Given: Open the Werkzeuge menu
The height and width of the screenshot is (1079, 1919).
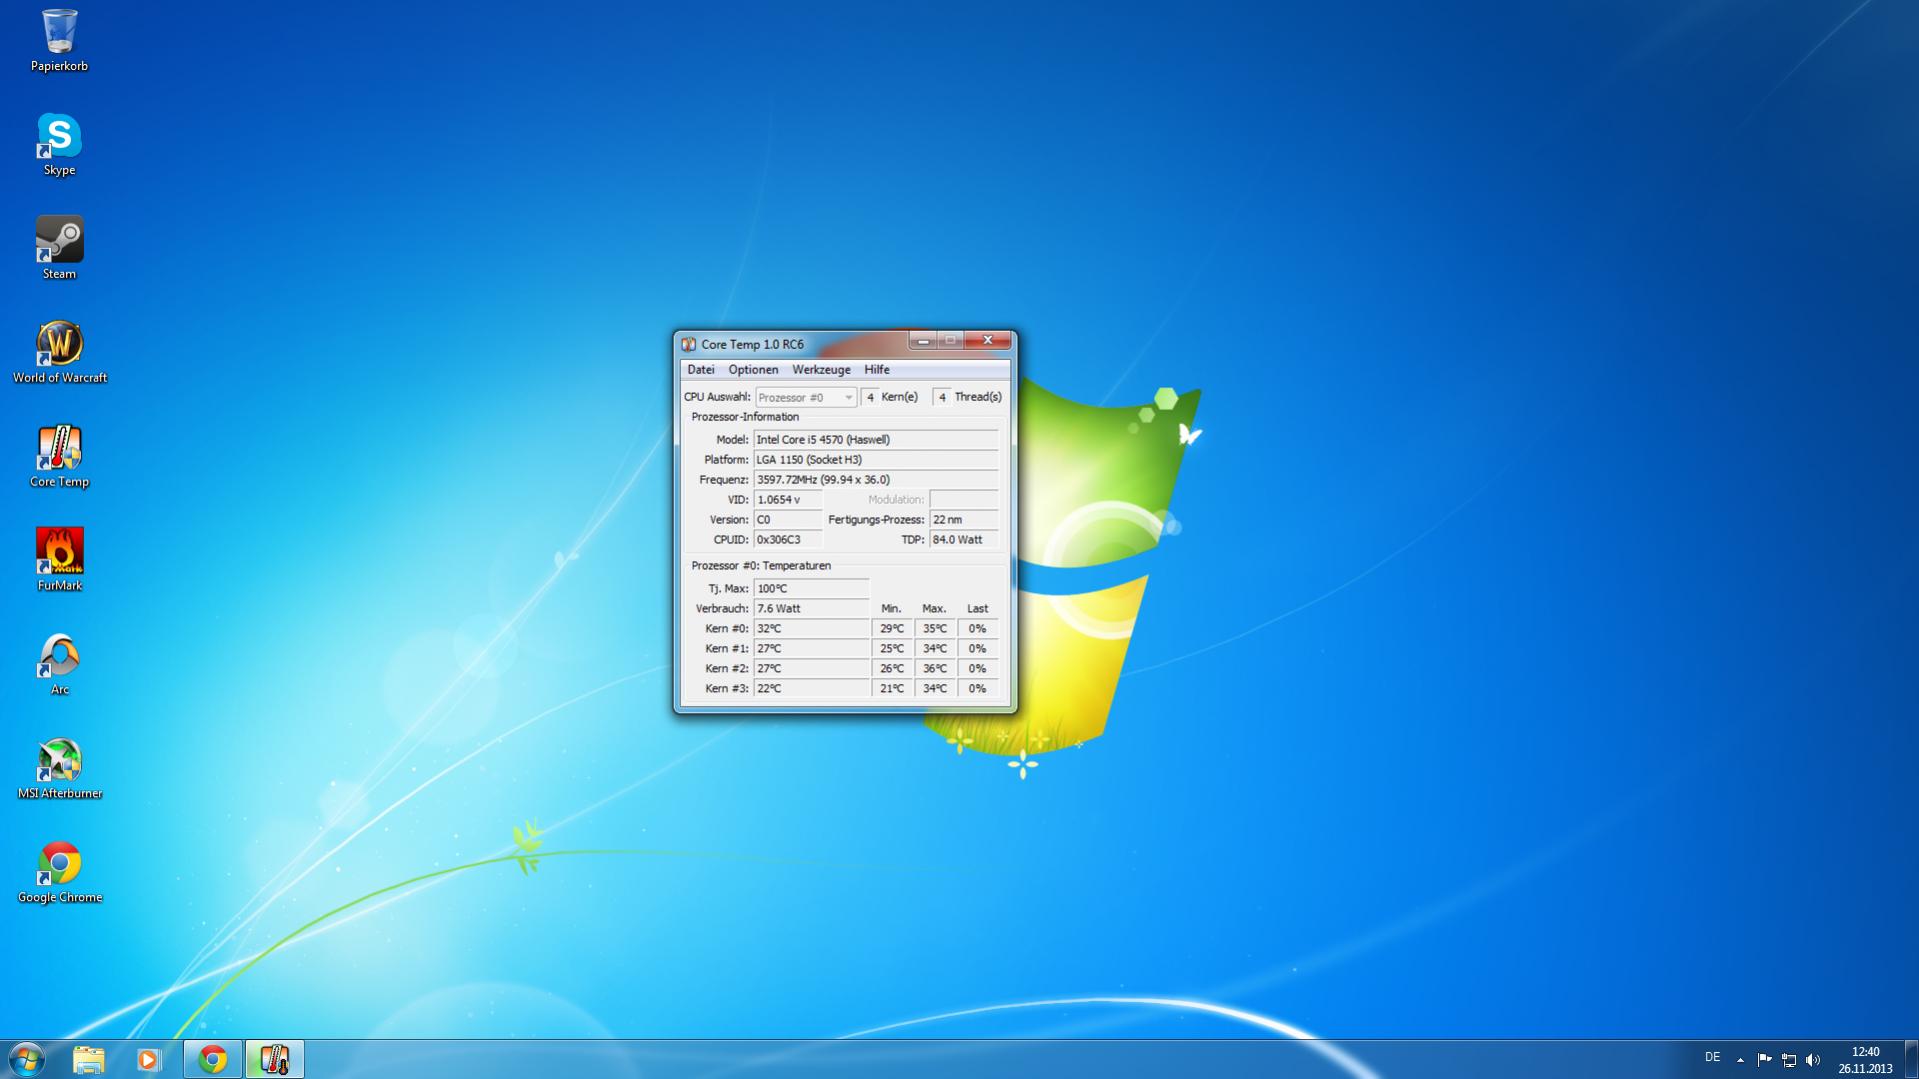Looking at the screenshot, I should click(x=821, y=370).
